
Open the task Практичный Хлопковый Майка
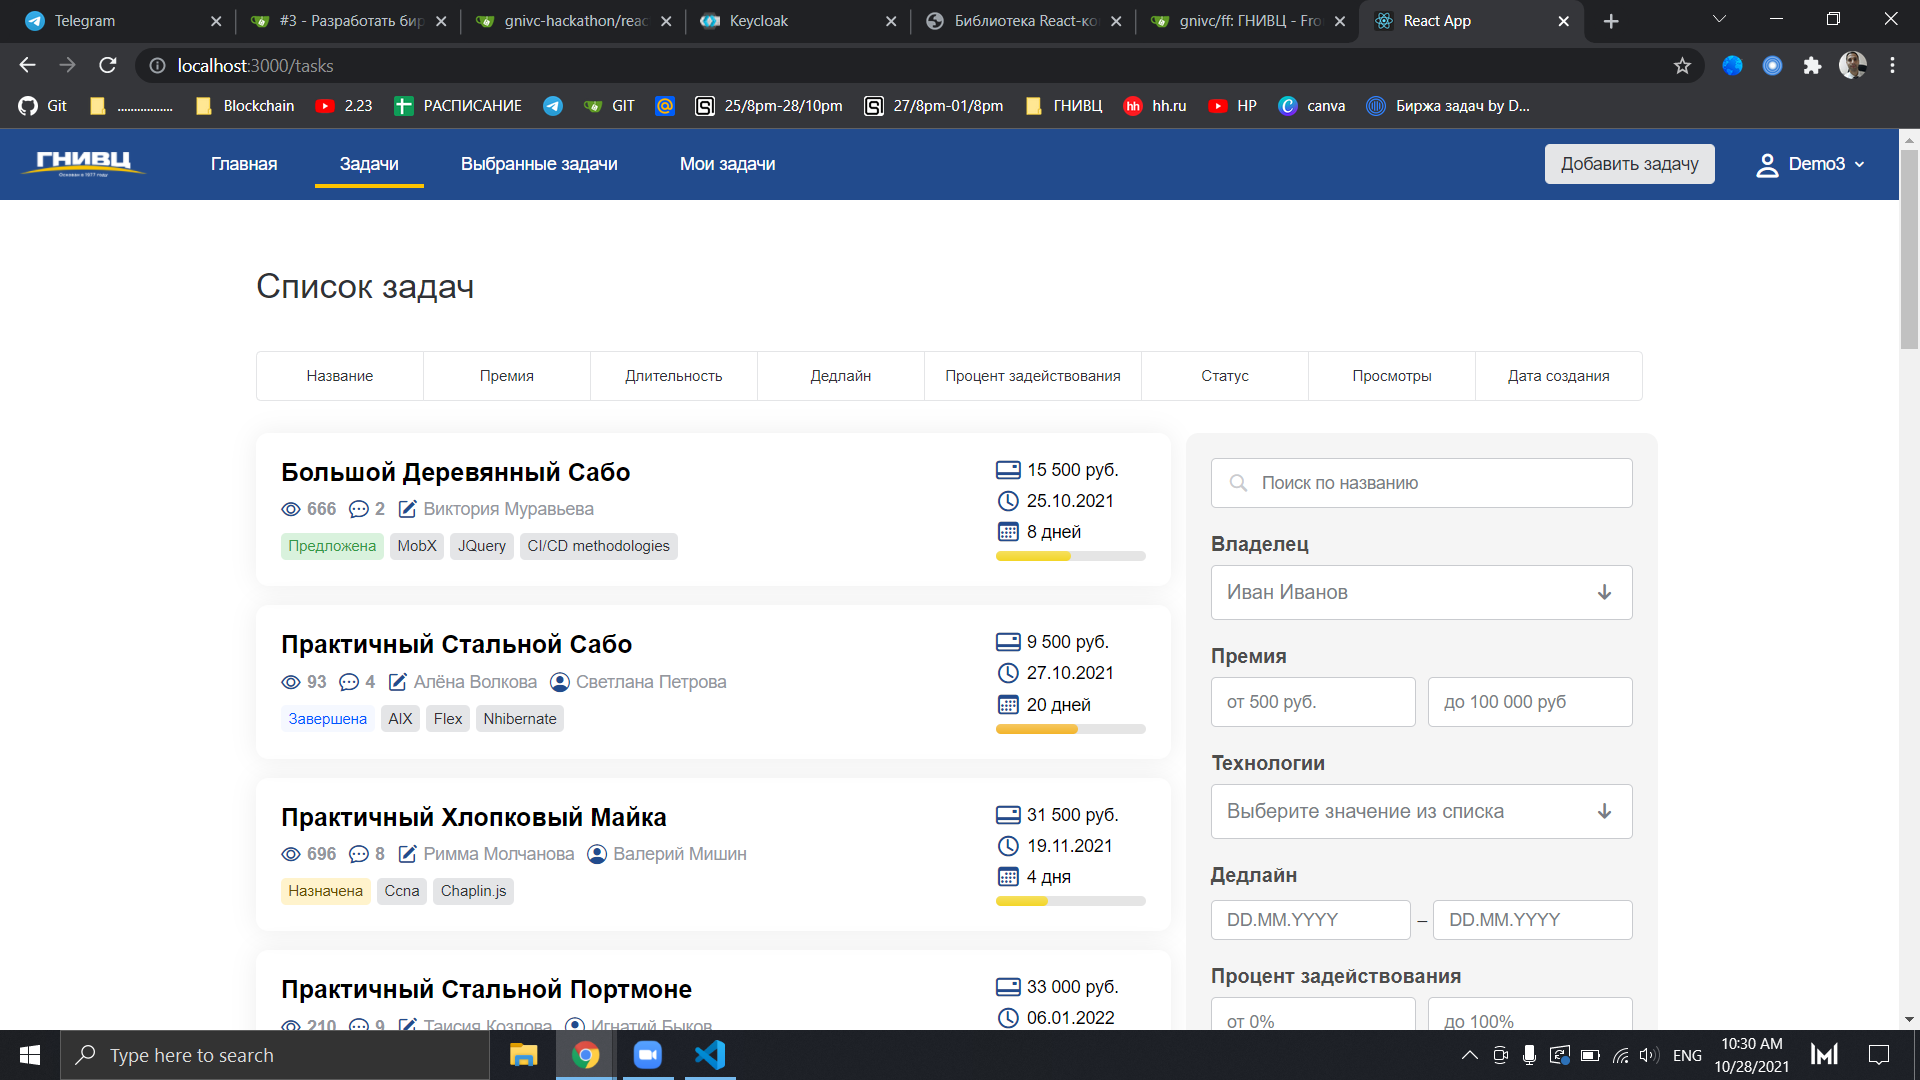[473, 817]
